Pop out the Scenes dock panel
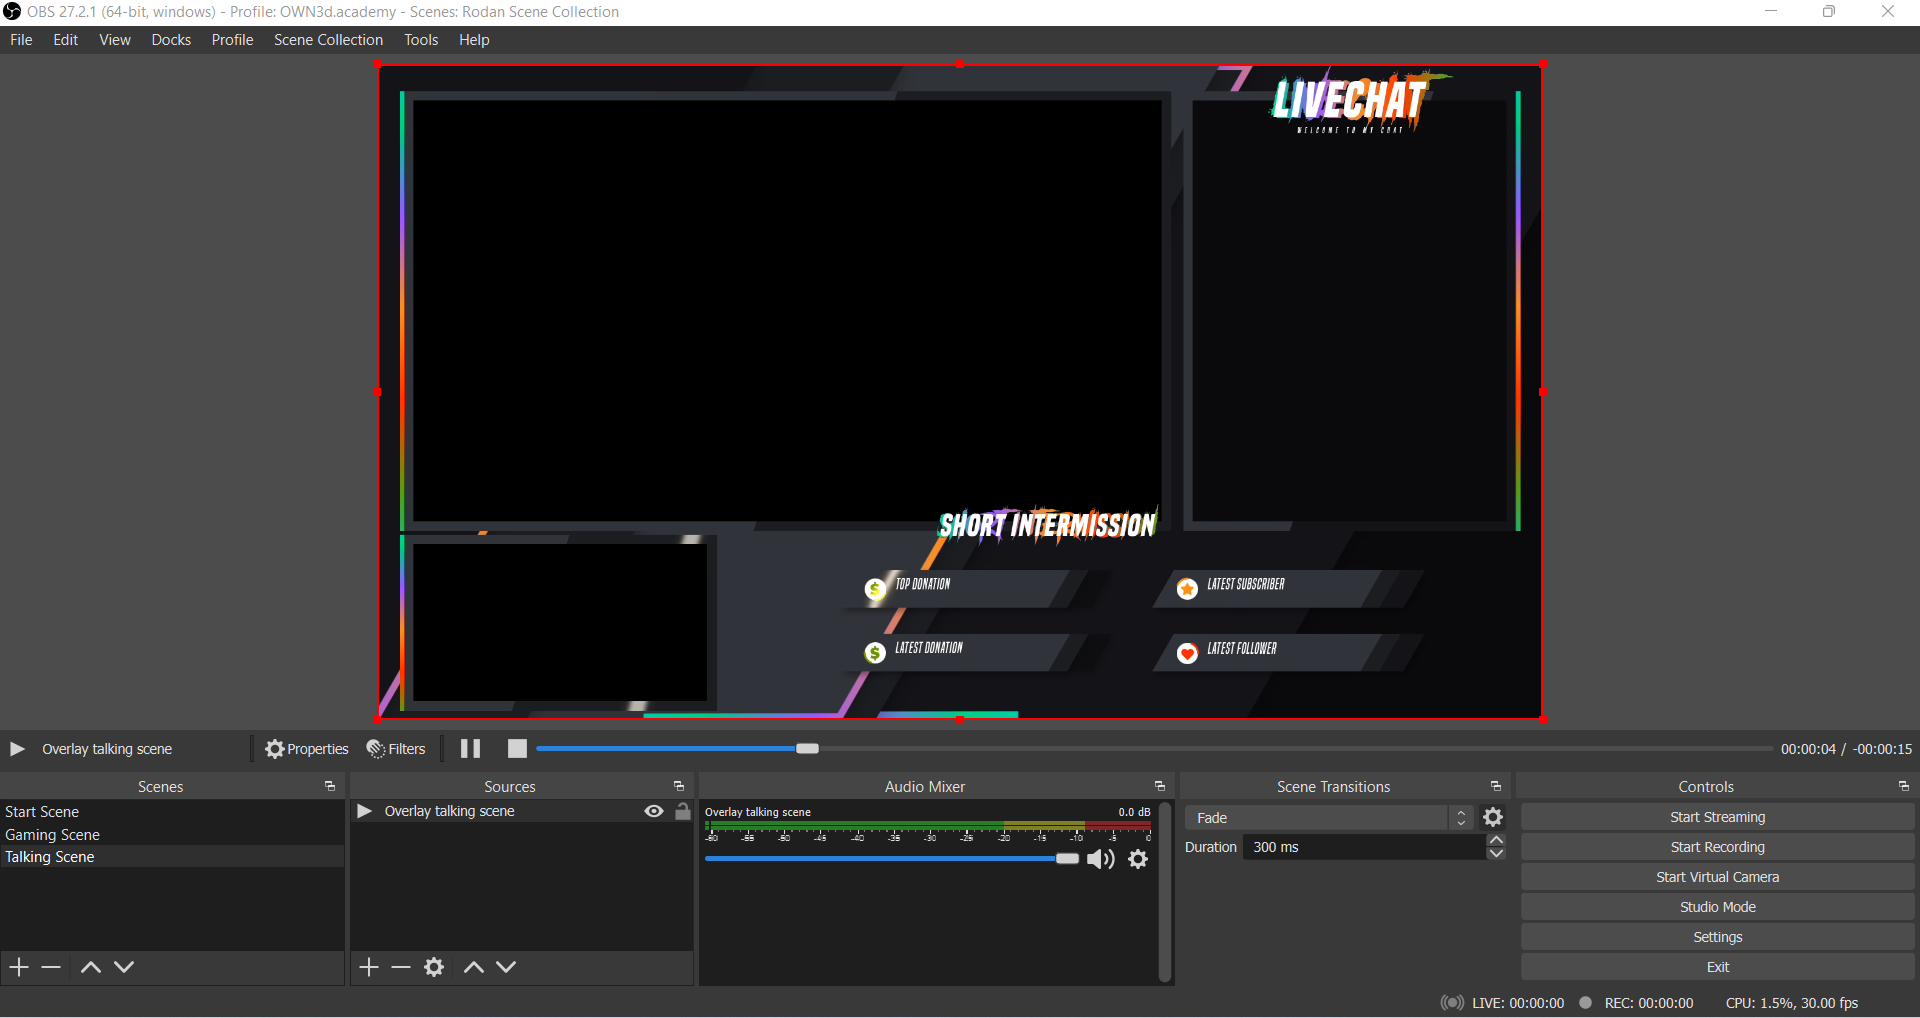1920x1018 pixels. 330,787
